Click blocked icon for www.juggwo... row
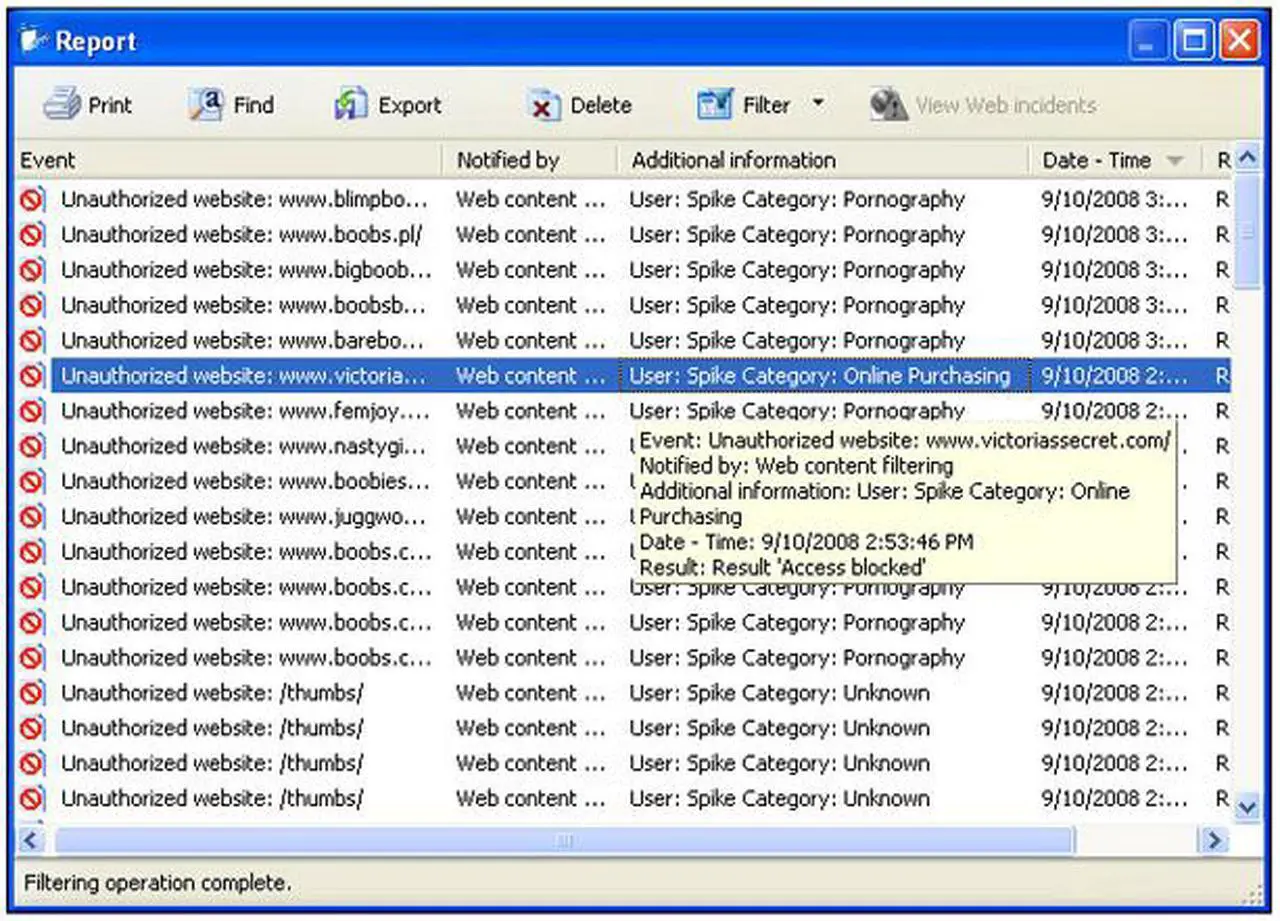This screenshot has height=921, width=1280. coord(32,516)
